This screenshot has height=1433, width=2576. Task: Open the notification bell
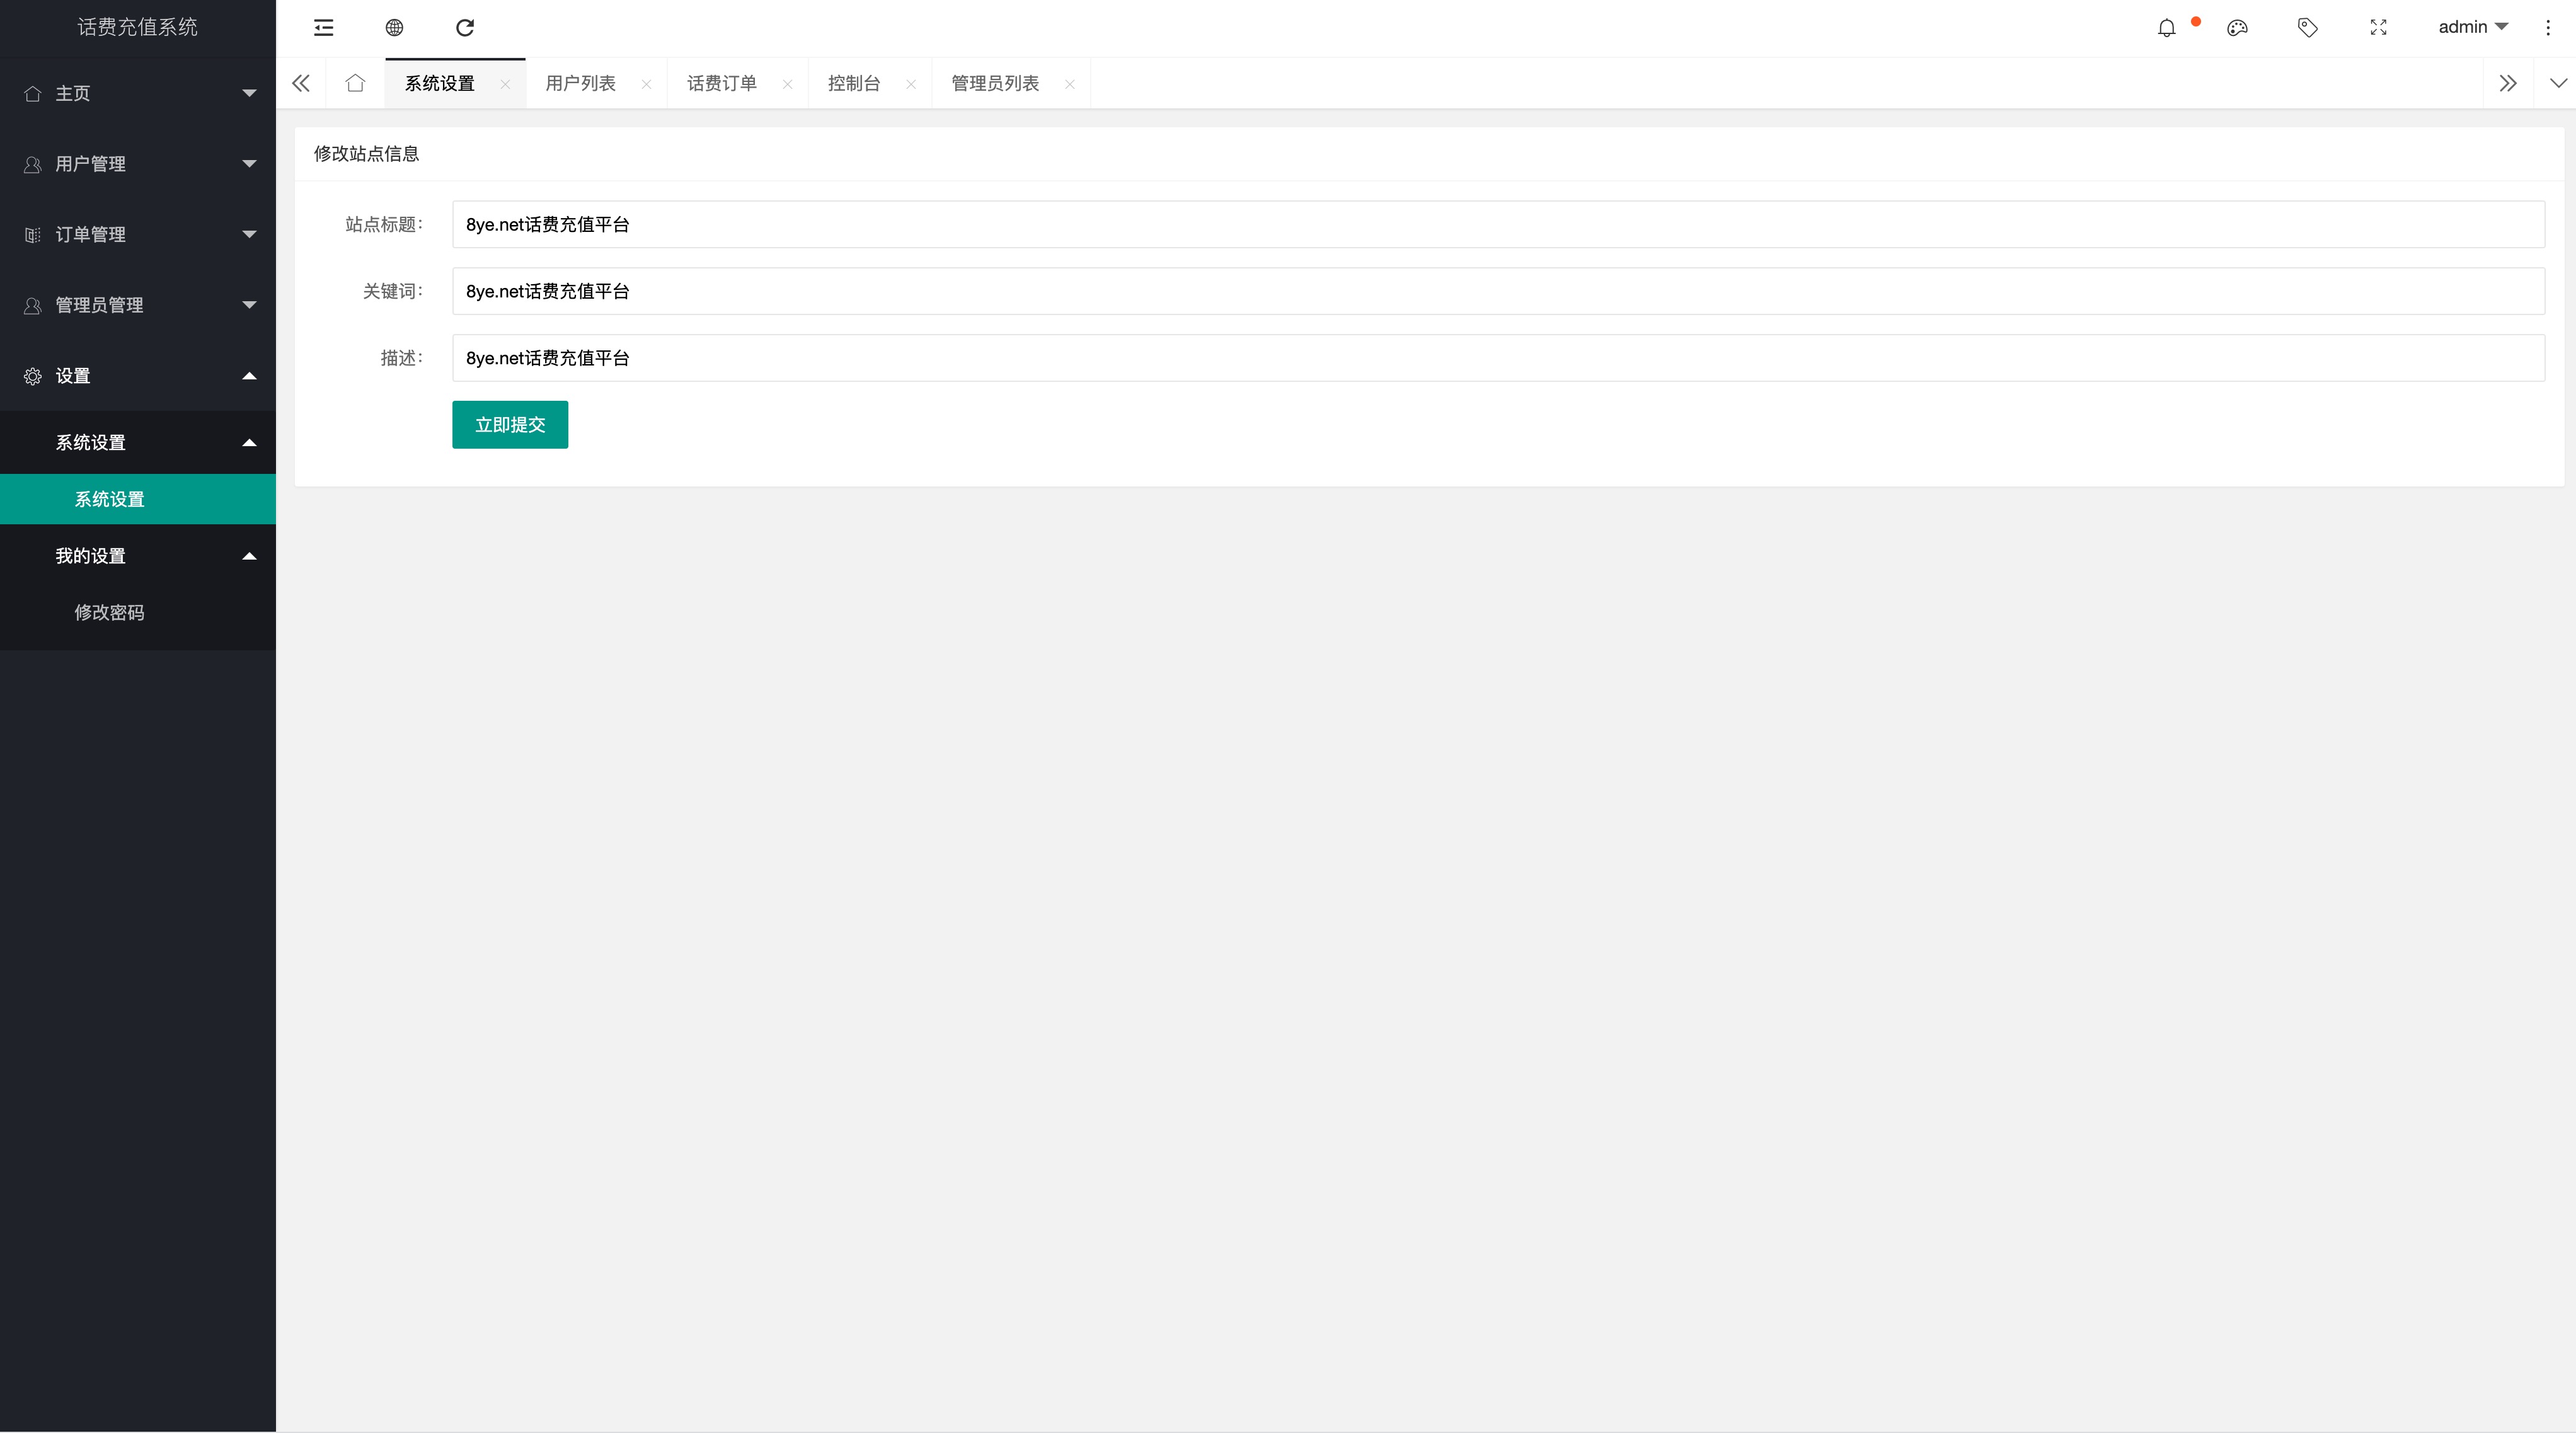click(x=2166, y=28)
